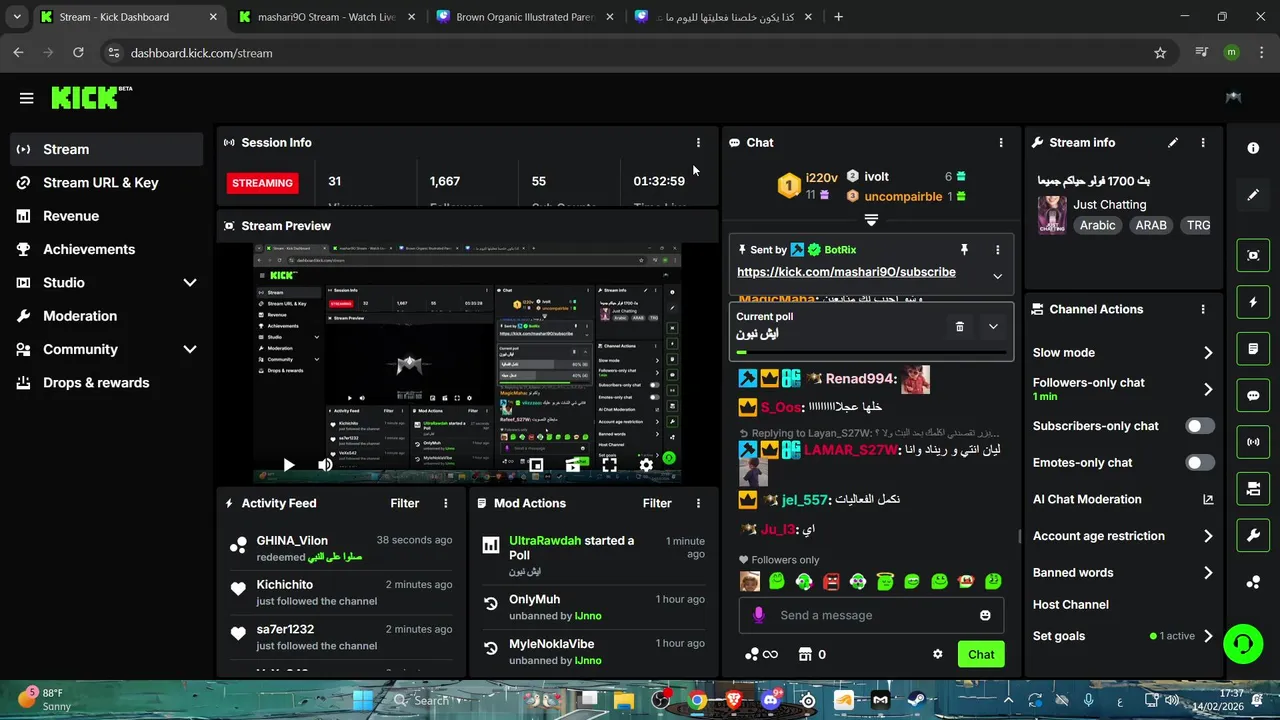The height and width of the screenshot is (720, 1280).
Task: Open Account age restriction settings
Action: point(1123,536)
